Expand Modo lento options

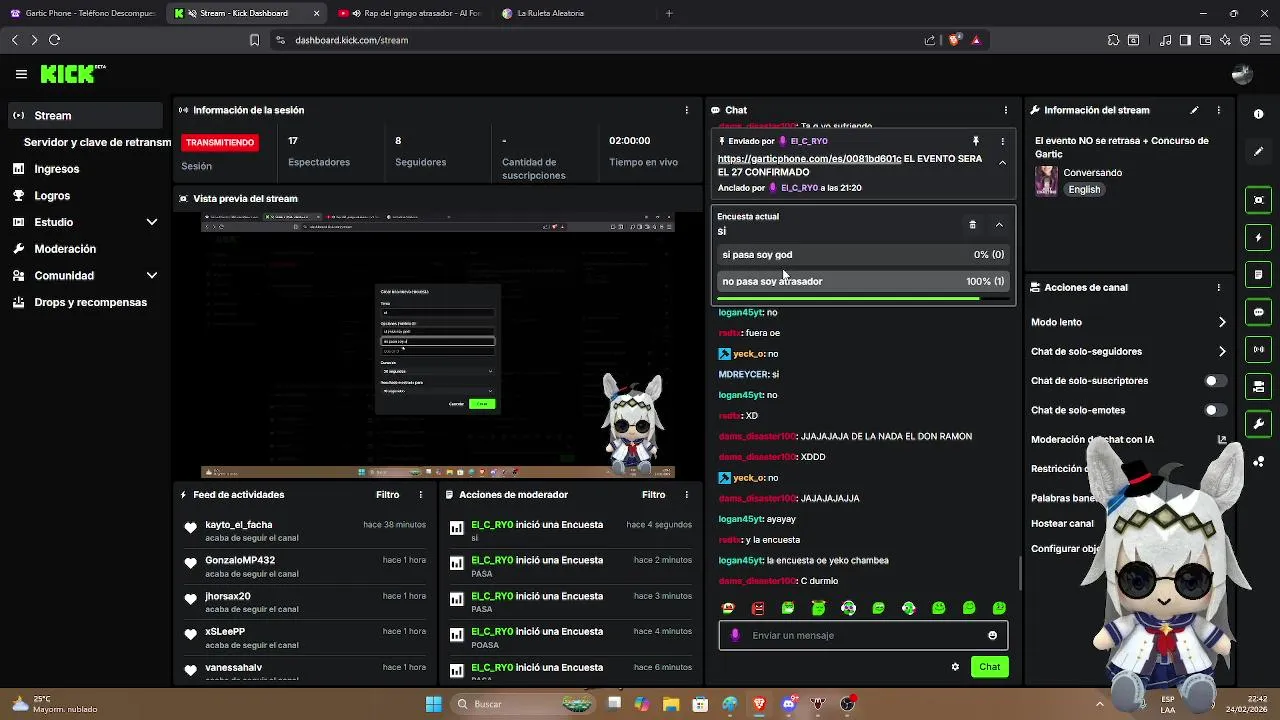click(x=1221, y=322)
